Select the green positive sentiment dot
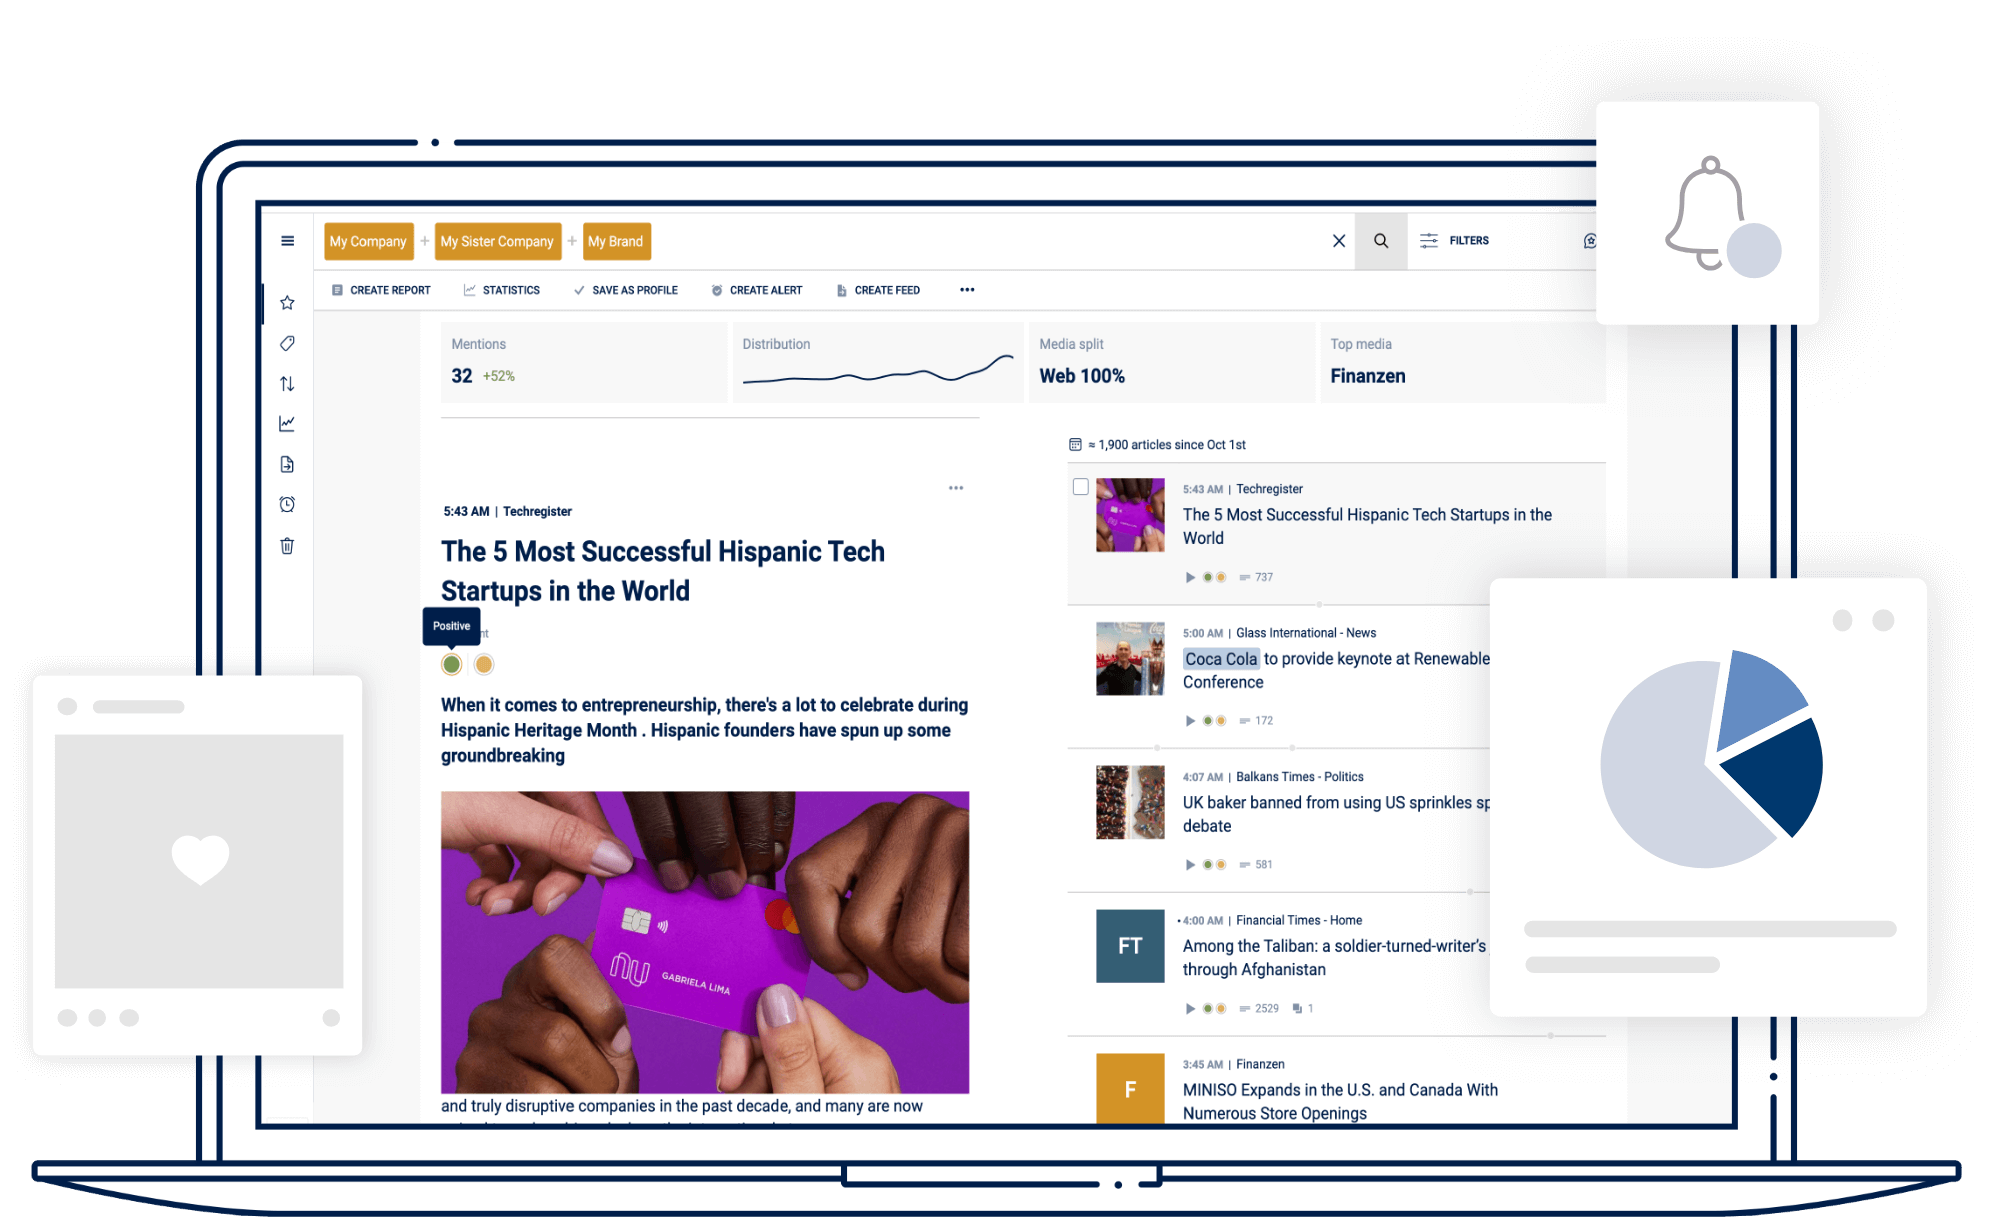This screenshot has height=1217, width=2001. click(452, 664)
